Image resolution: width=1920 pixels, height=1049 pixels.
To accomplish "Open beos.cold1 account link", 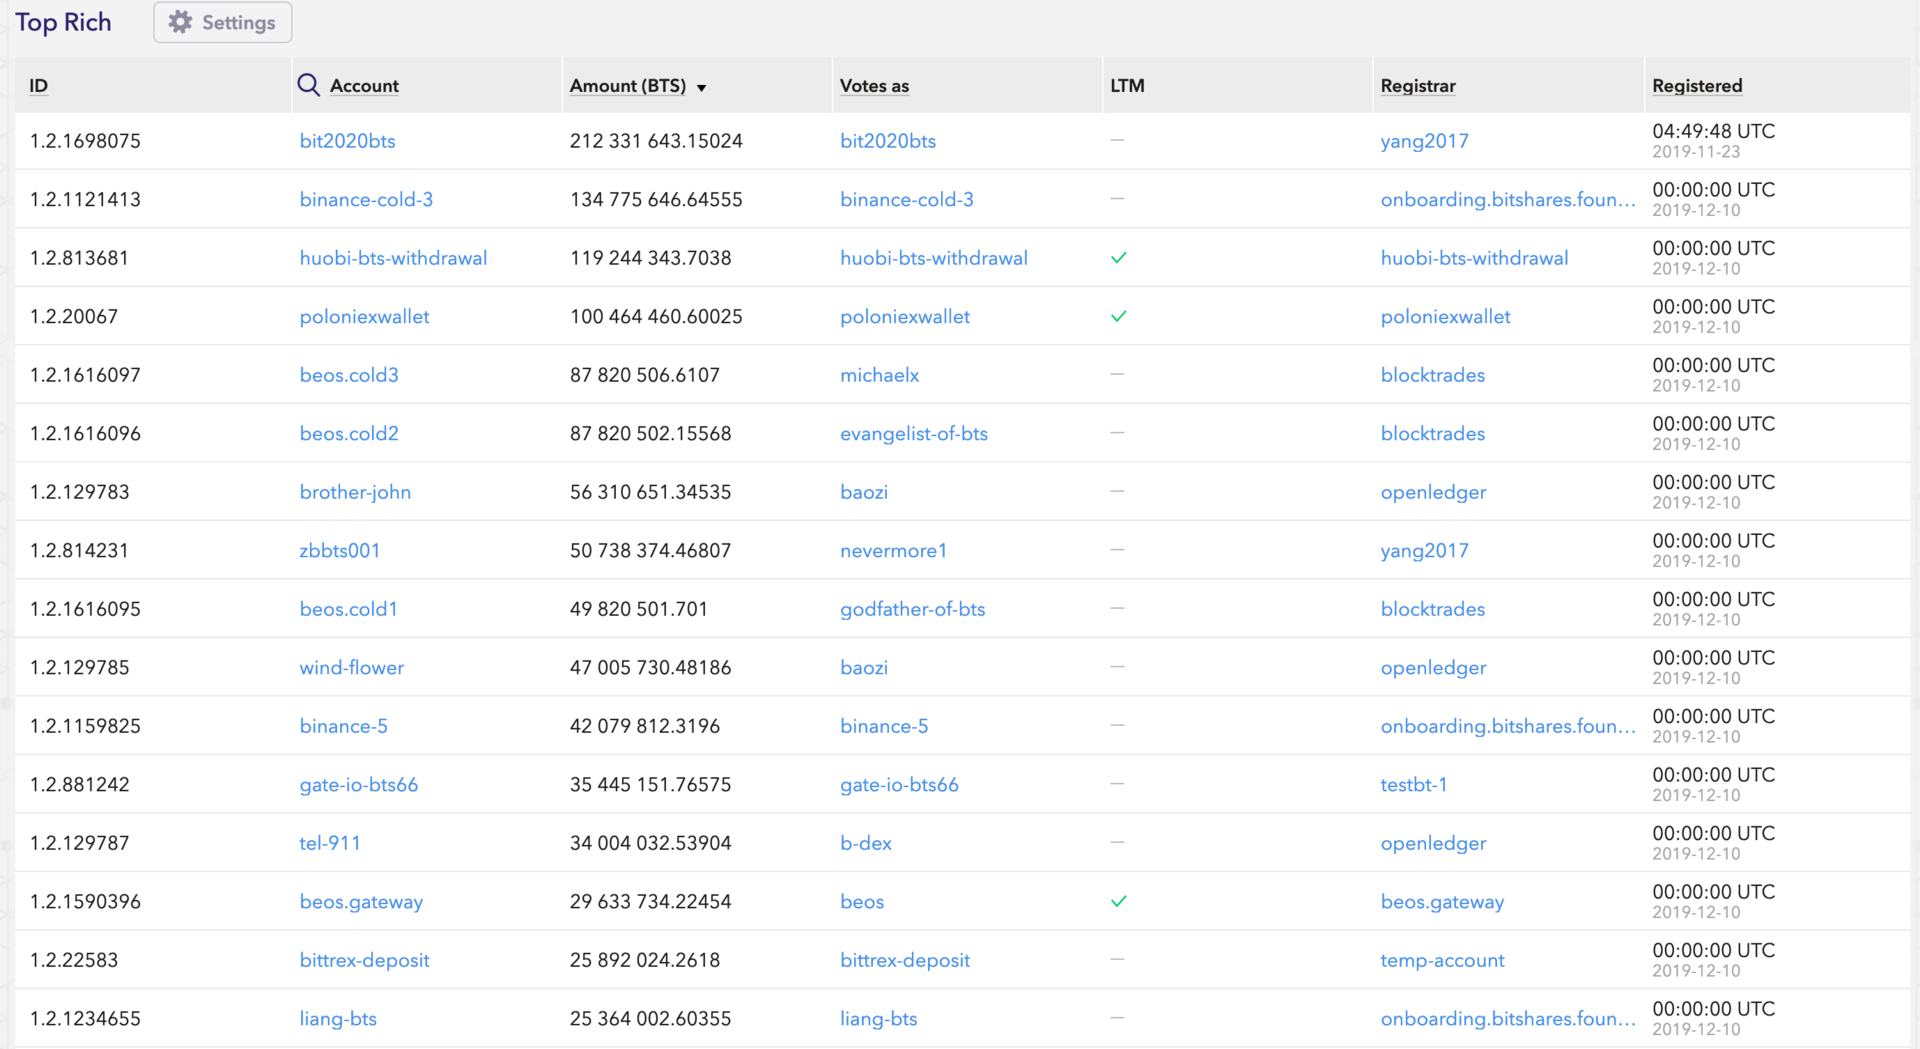I will pyautogui.click(x=348, y=609).
